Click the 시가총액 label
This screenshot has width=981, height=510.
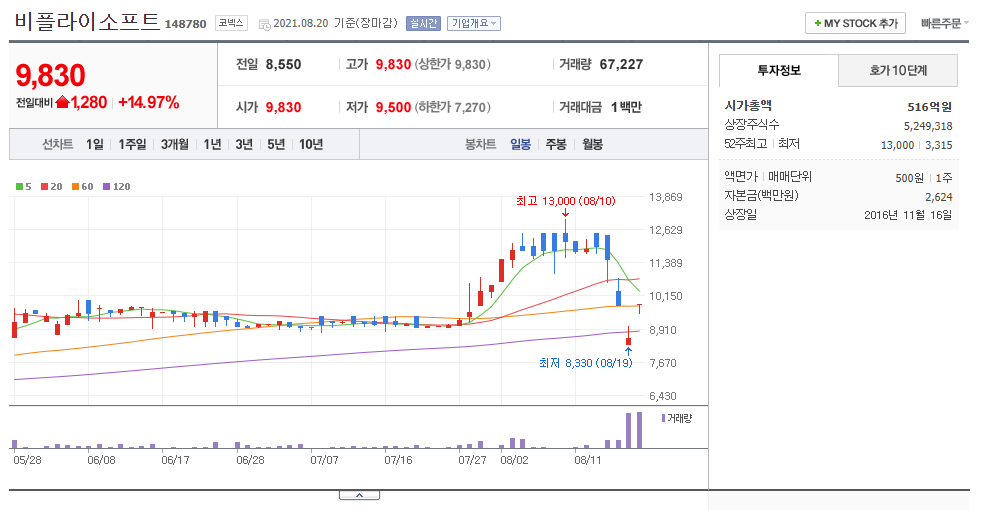(x=748, y=105)
